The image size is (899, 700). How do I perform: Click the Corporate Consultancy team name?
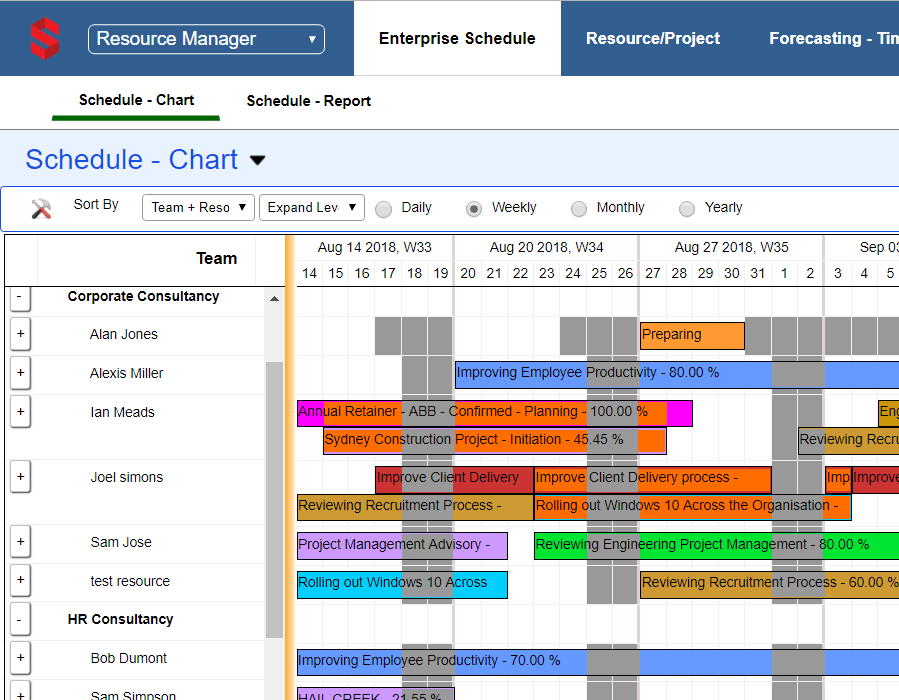pos(143,297)
